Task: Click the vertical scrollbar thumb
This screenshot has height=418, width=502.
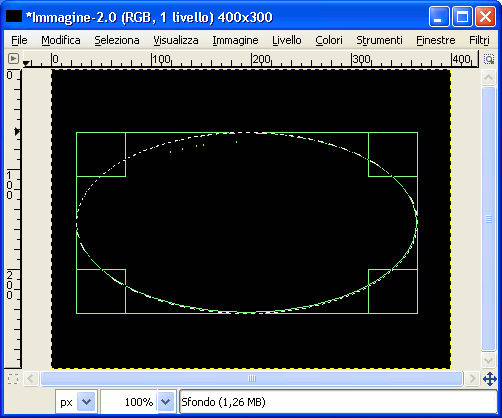Action: click(488, 219)
